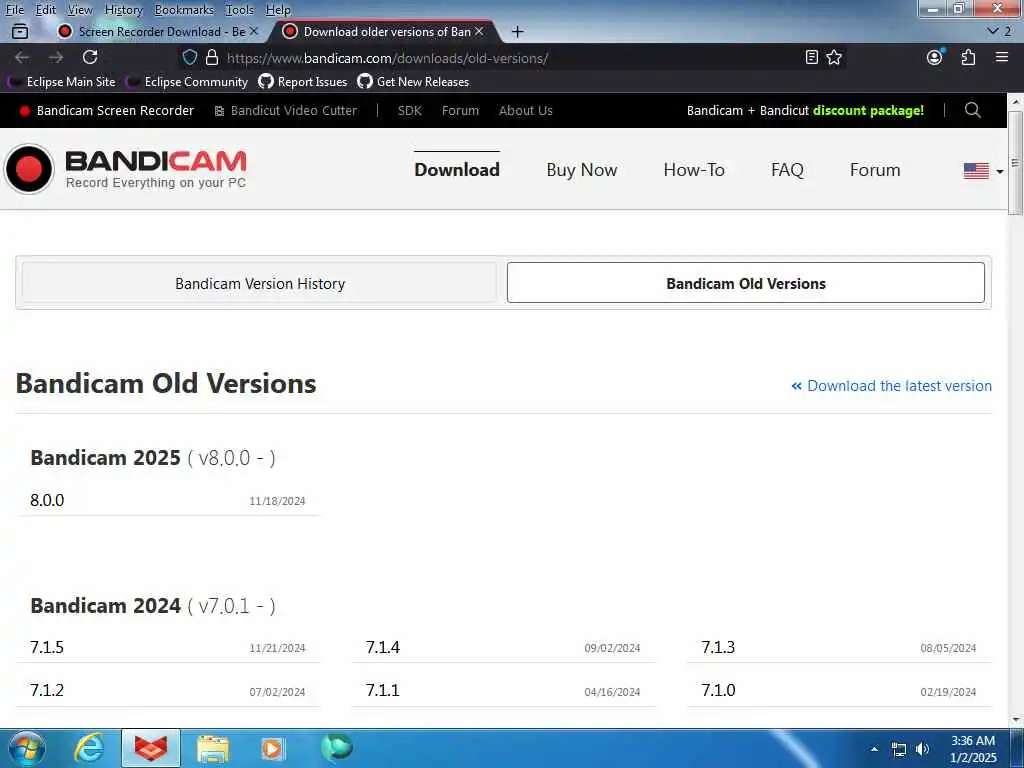Open the US flag language dropdown
Image resolution: width=1024 pixels, height=768 pixels.
(983, 170)
